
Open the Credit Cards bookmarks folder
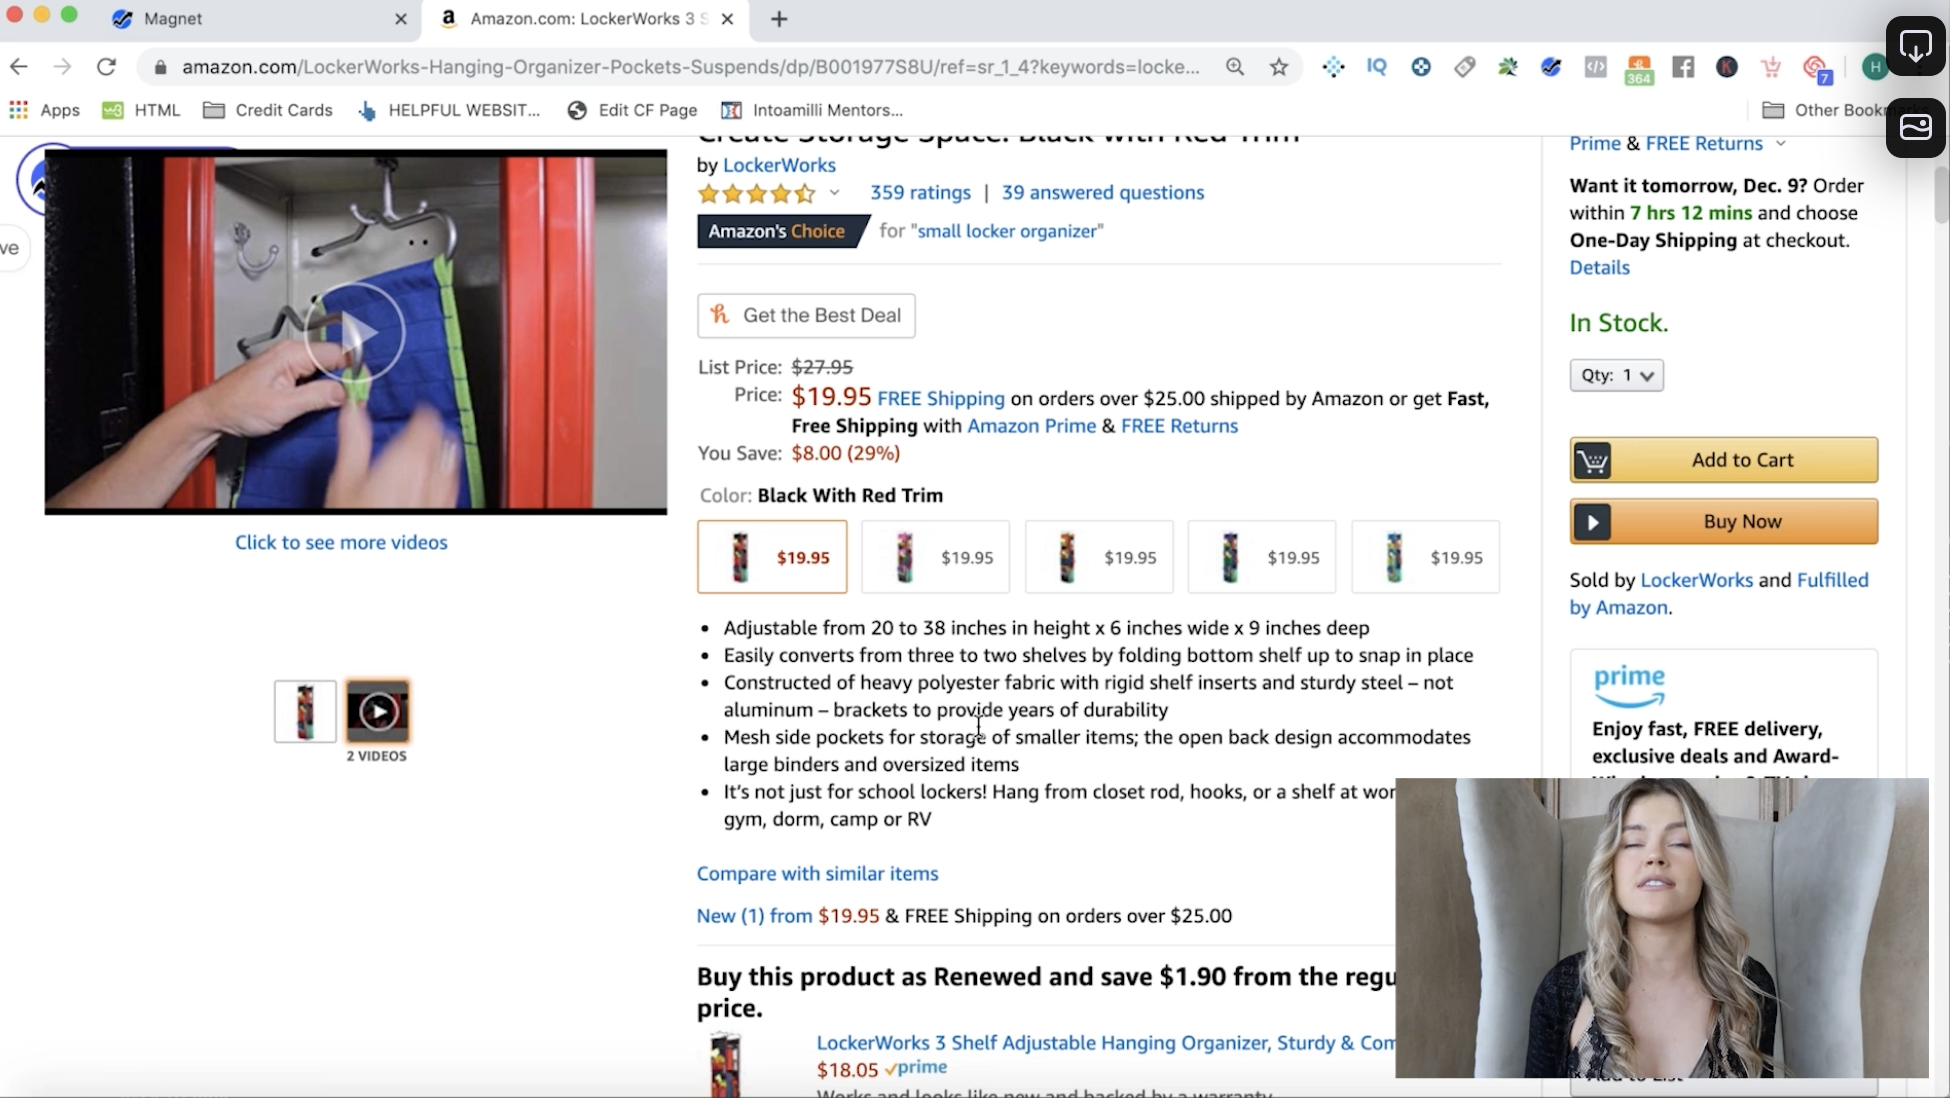268,110
